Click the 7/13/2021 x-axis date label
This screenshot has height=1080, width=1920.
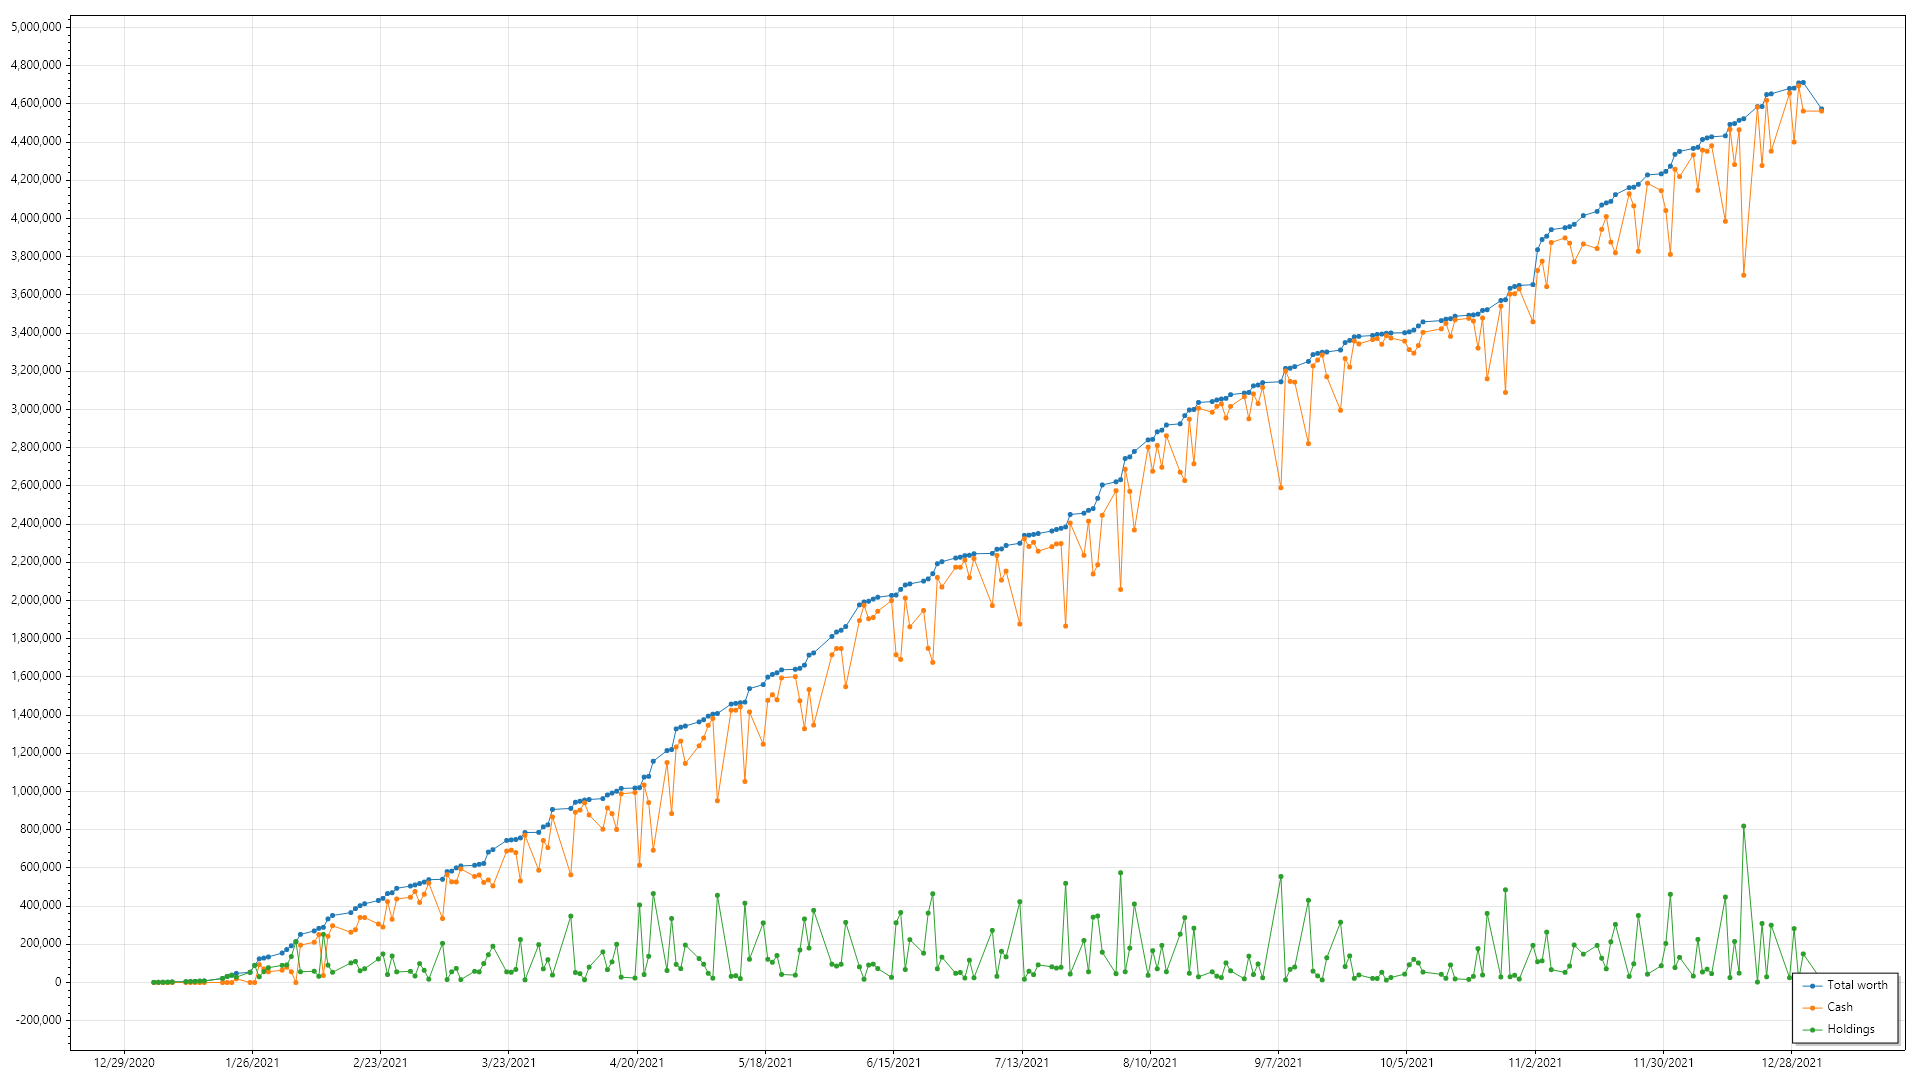click(1022, 1062)
